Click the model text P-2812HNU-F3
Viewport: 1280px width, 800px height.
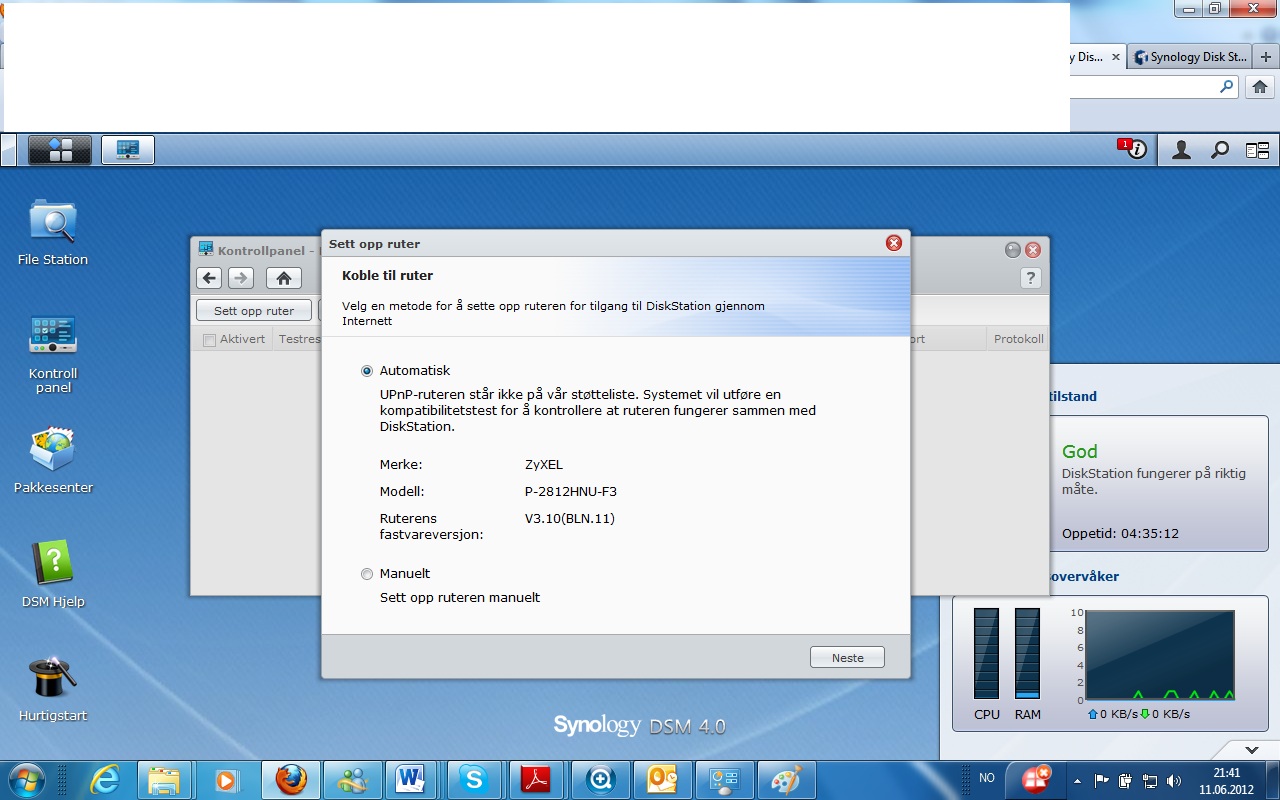[571, 492]
